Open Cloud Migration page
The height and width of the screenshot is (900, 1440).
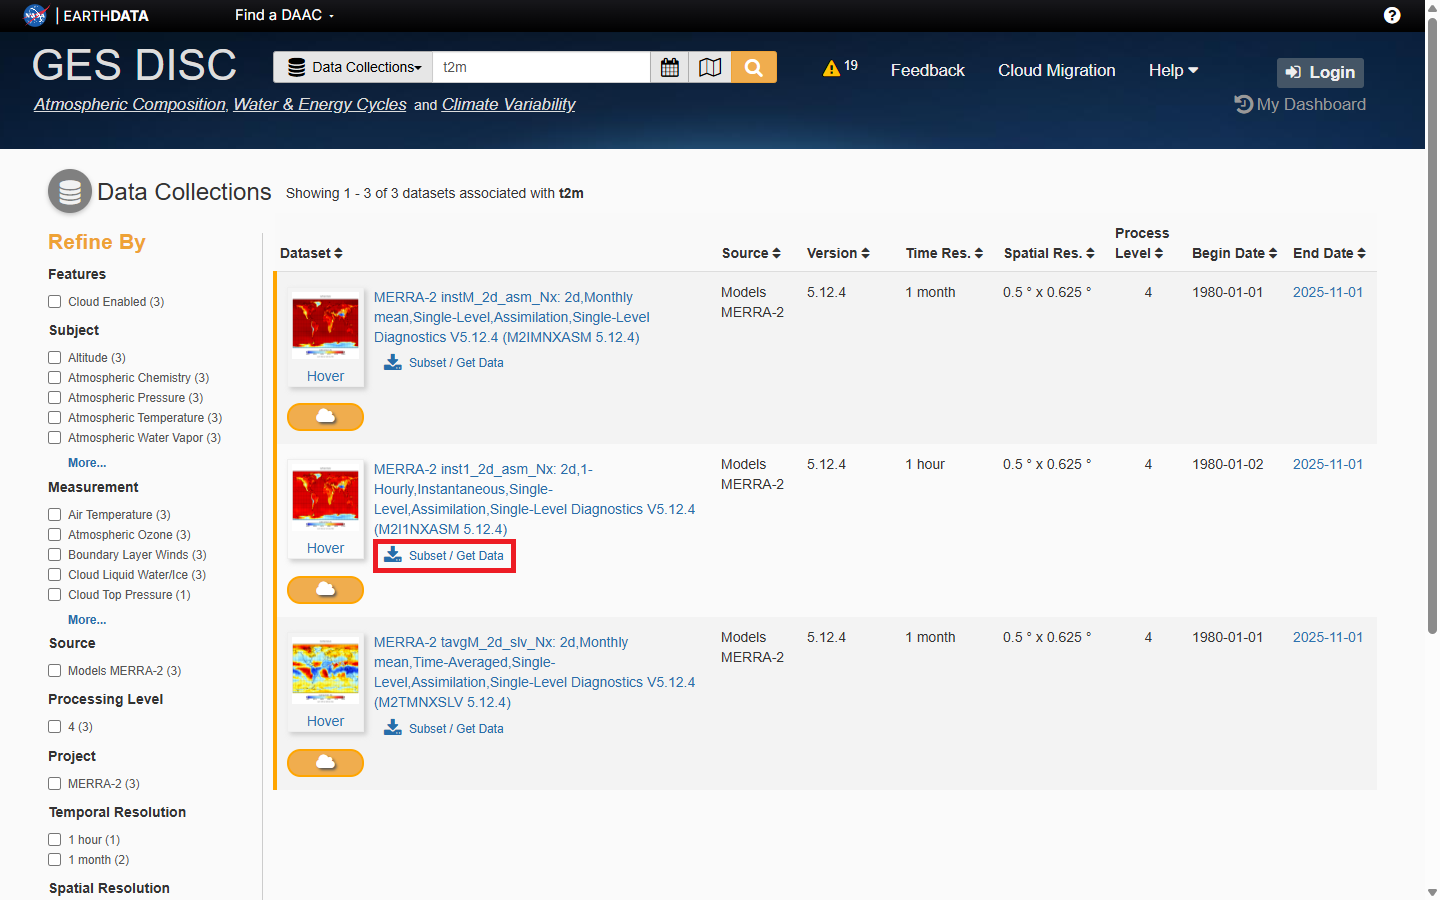tap(1056, 70)
